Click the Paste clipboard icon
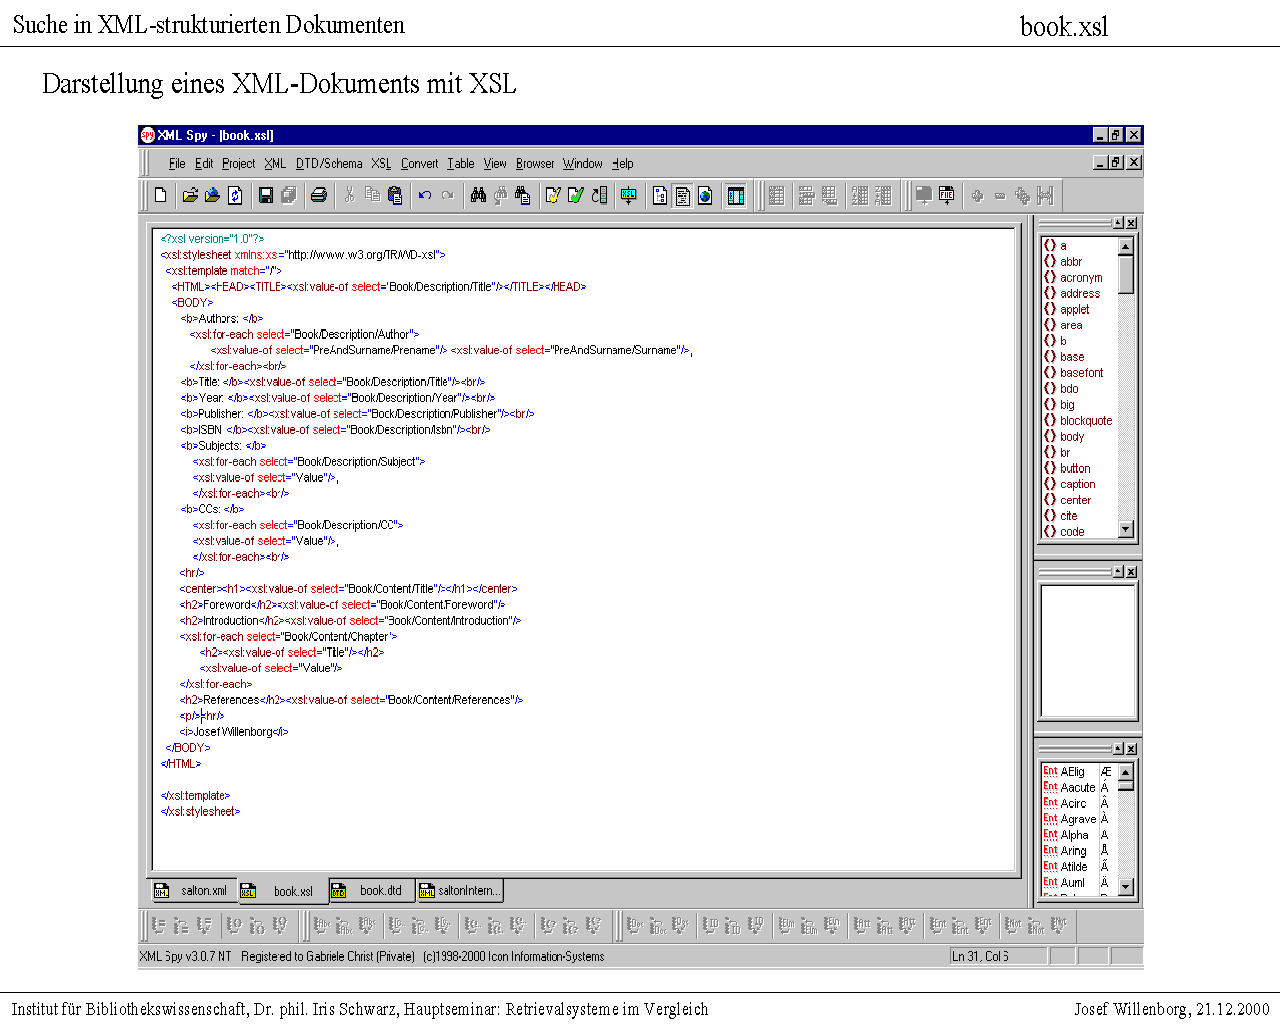This screenshot has height=1024, width=1280. 395,196
